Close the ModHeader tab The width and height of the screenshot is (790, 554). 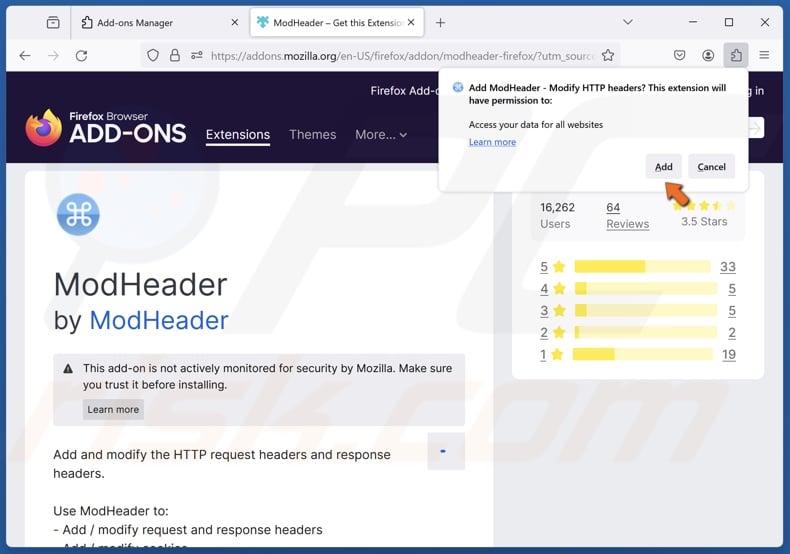pyautogui.click(x=411, y=23)
